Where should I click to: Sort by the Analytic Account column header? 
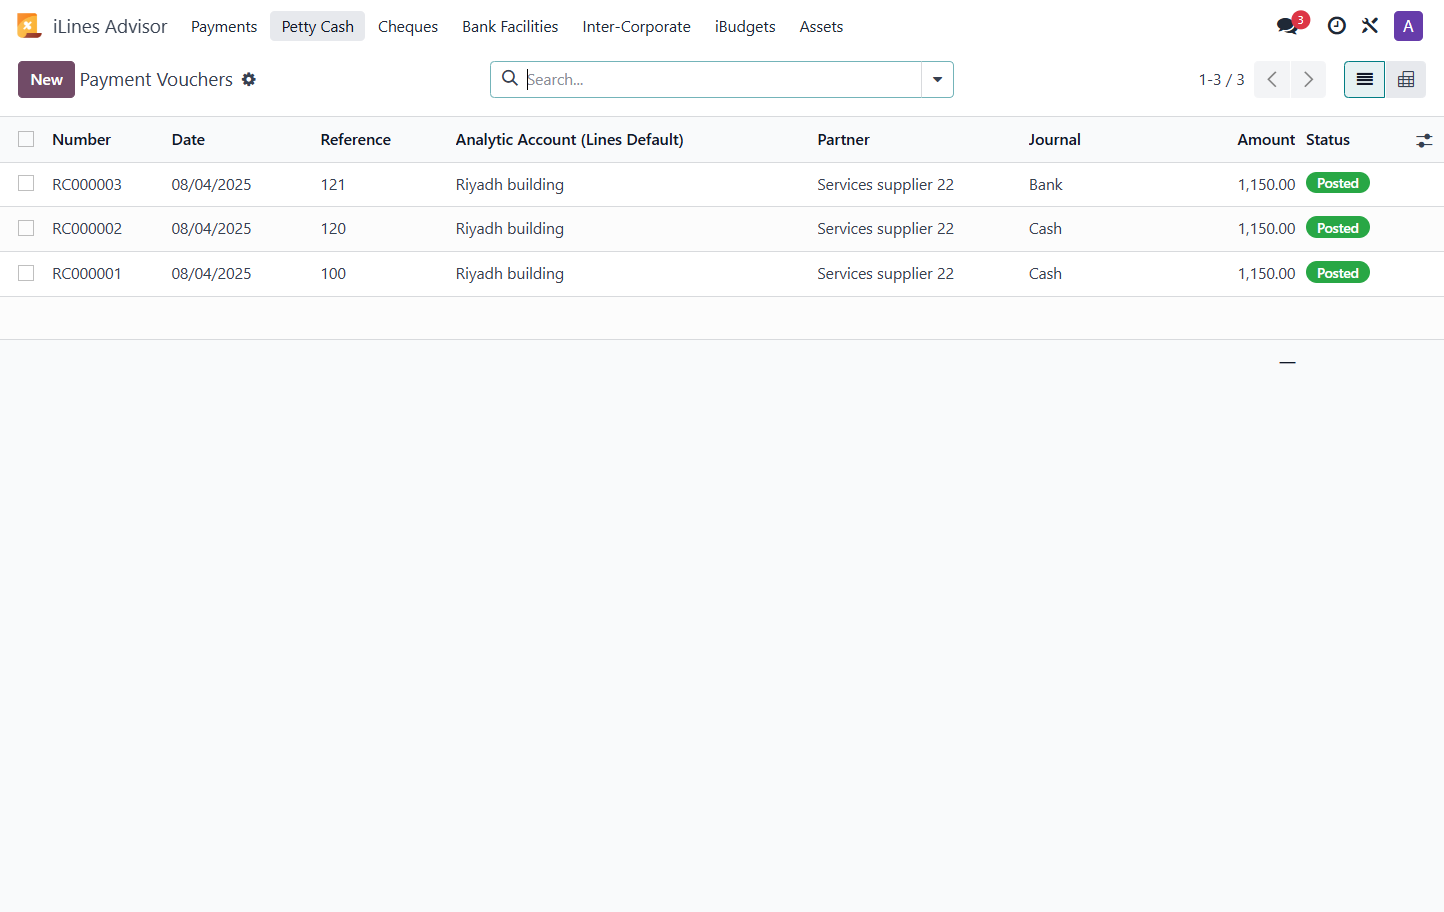569,139
